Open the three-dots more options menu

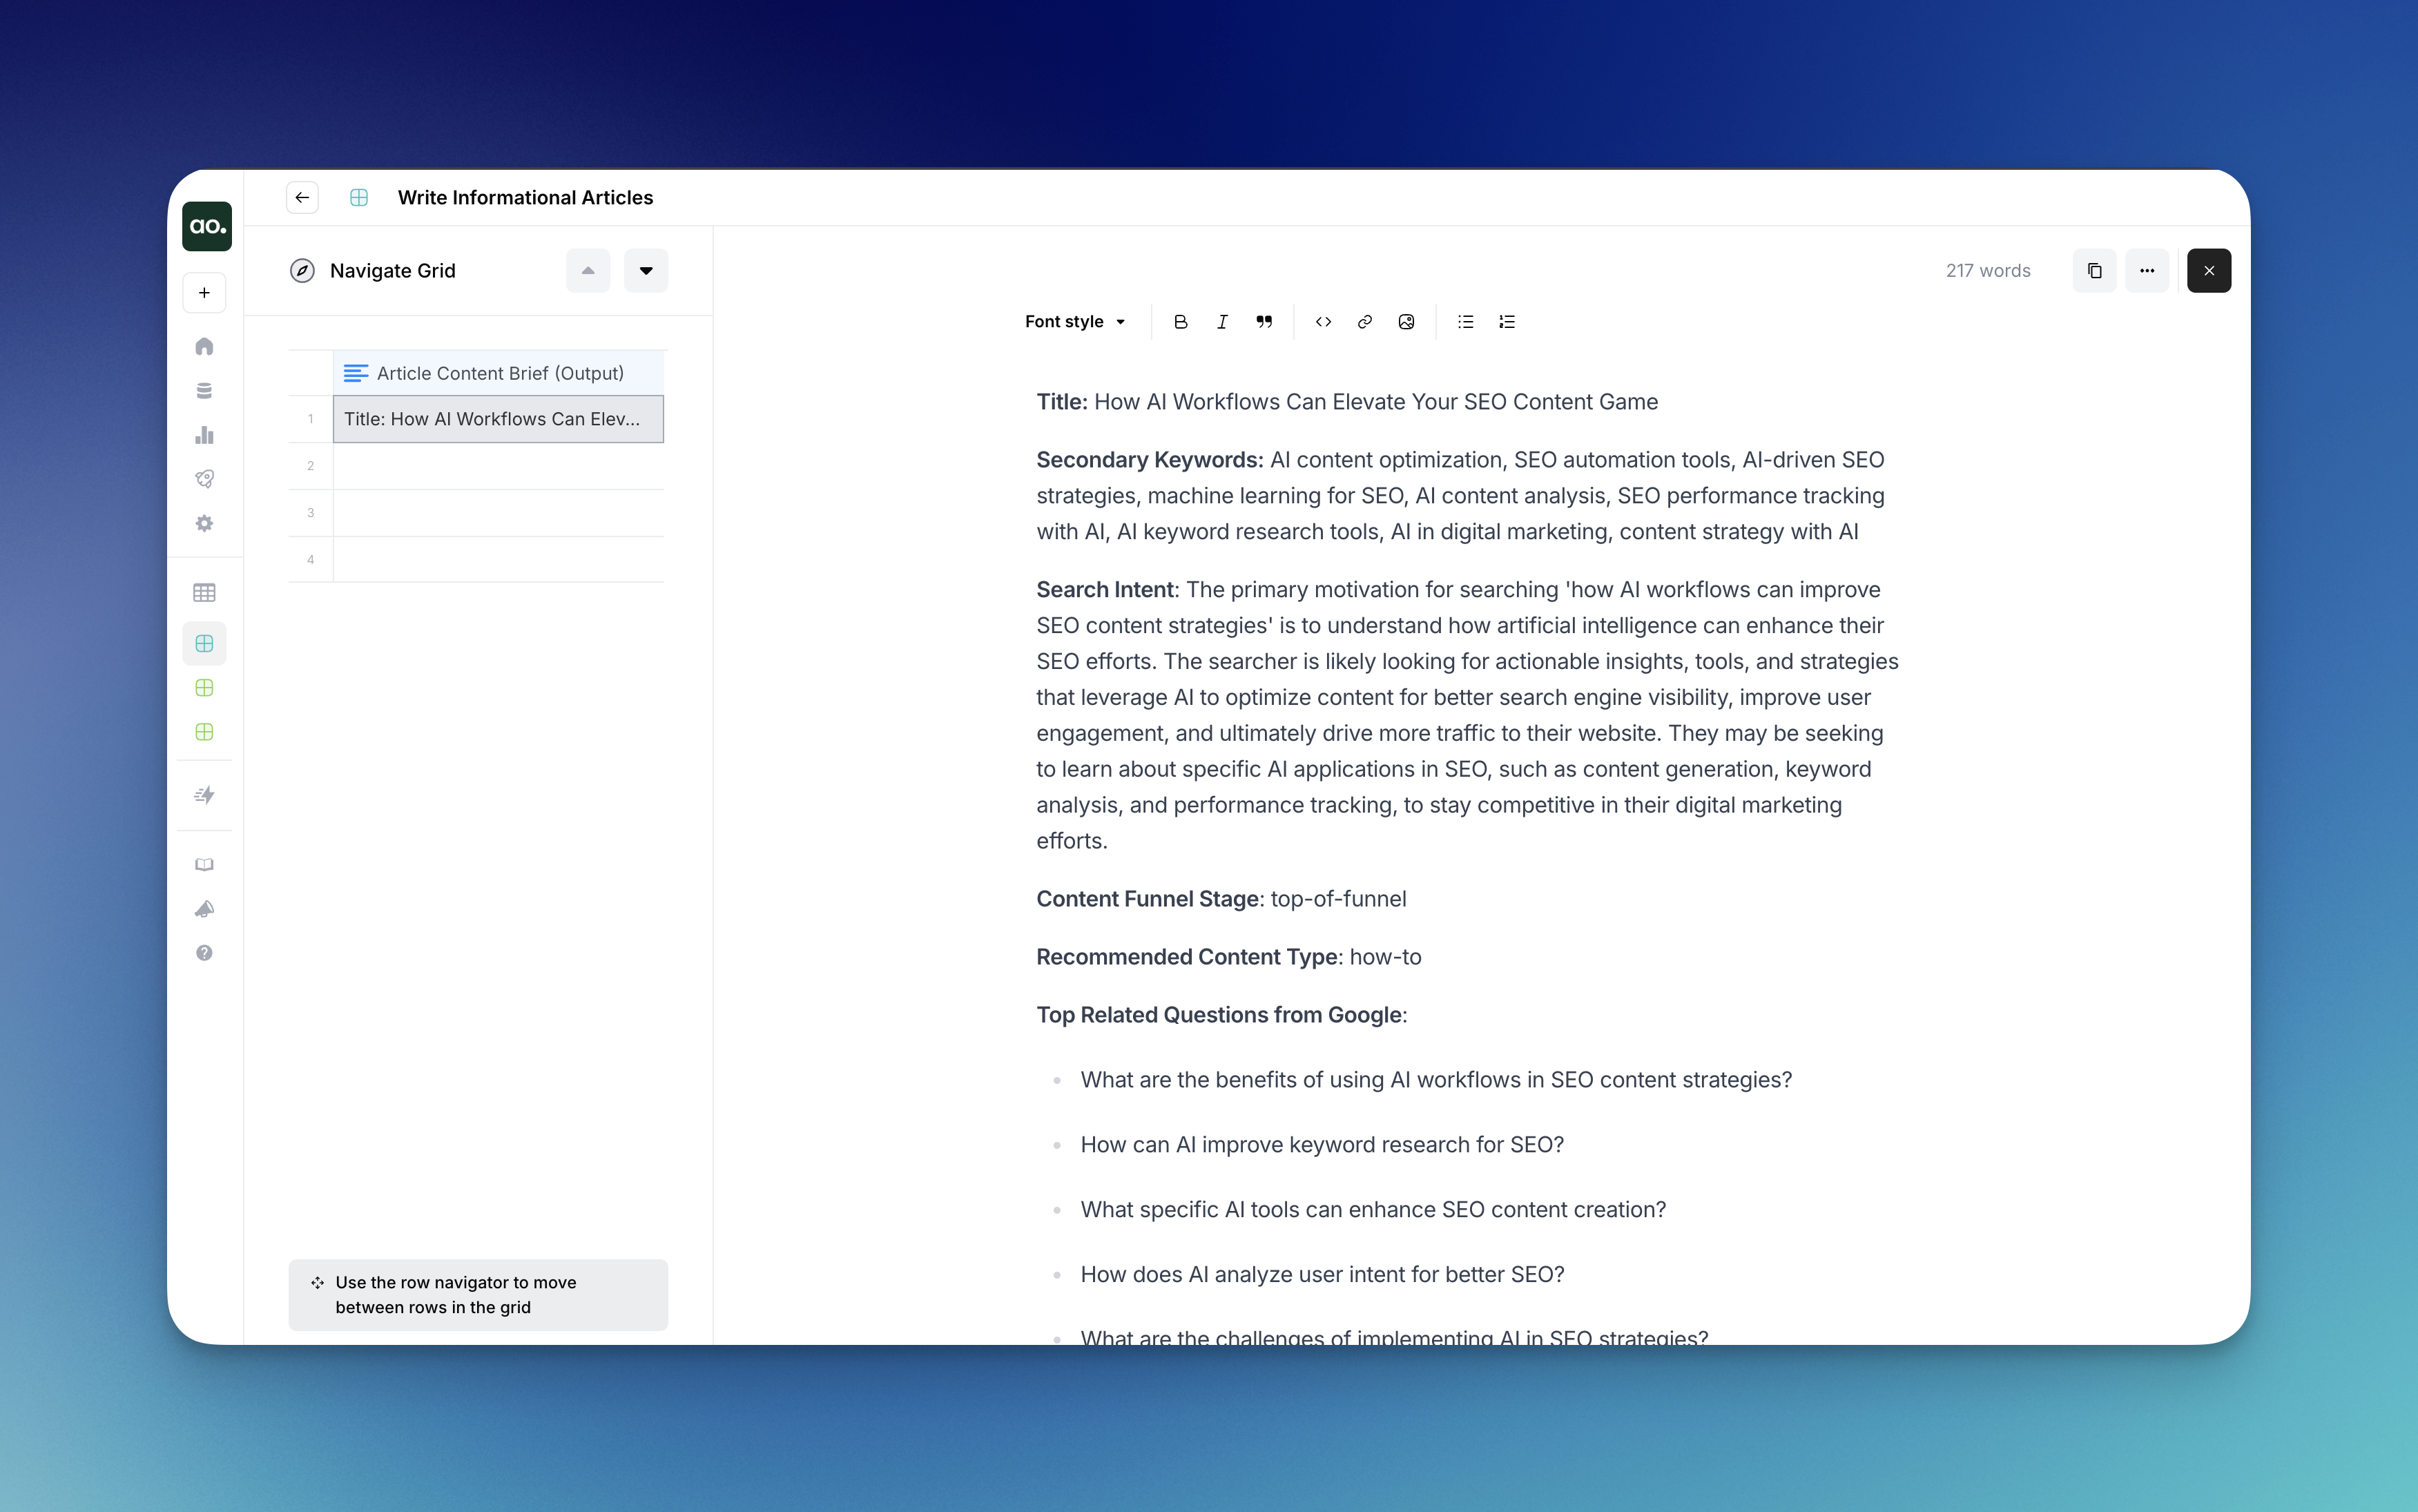(x=2146, y=270)
